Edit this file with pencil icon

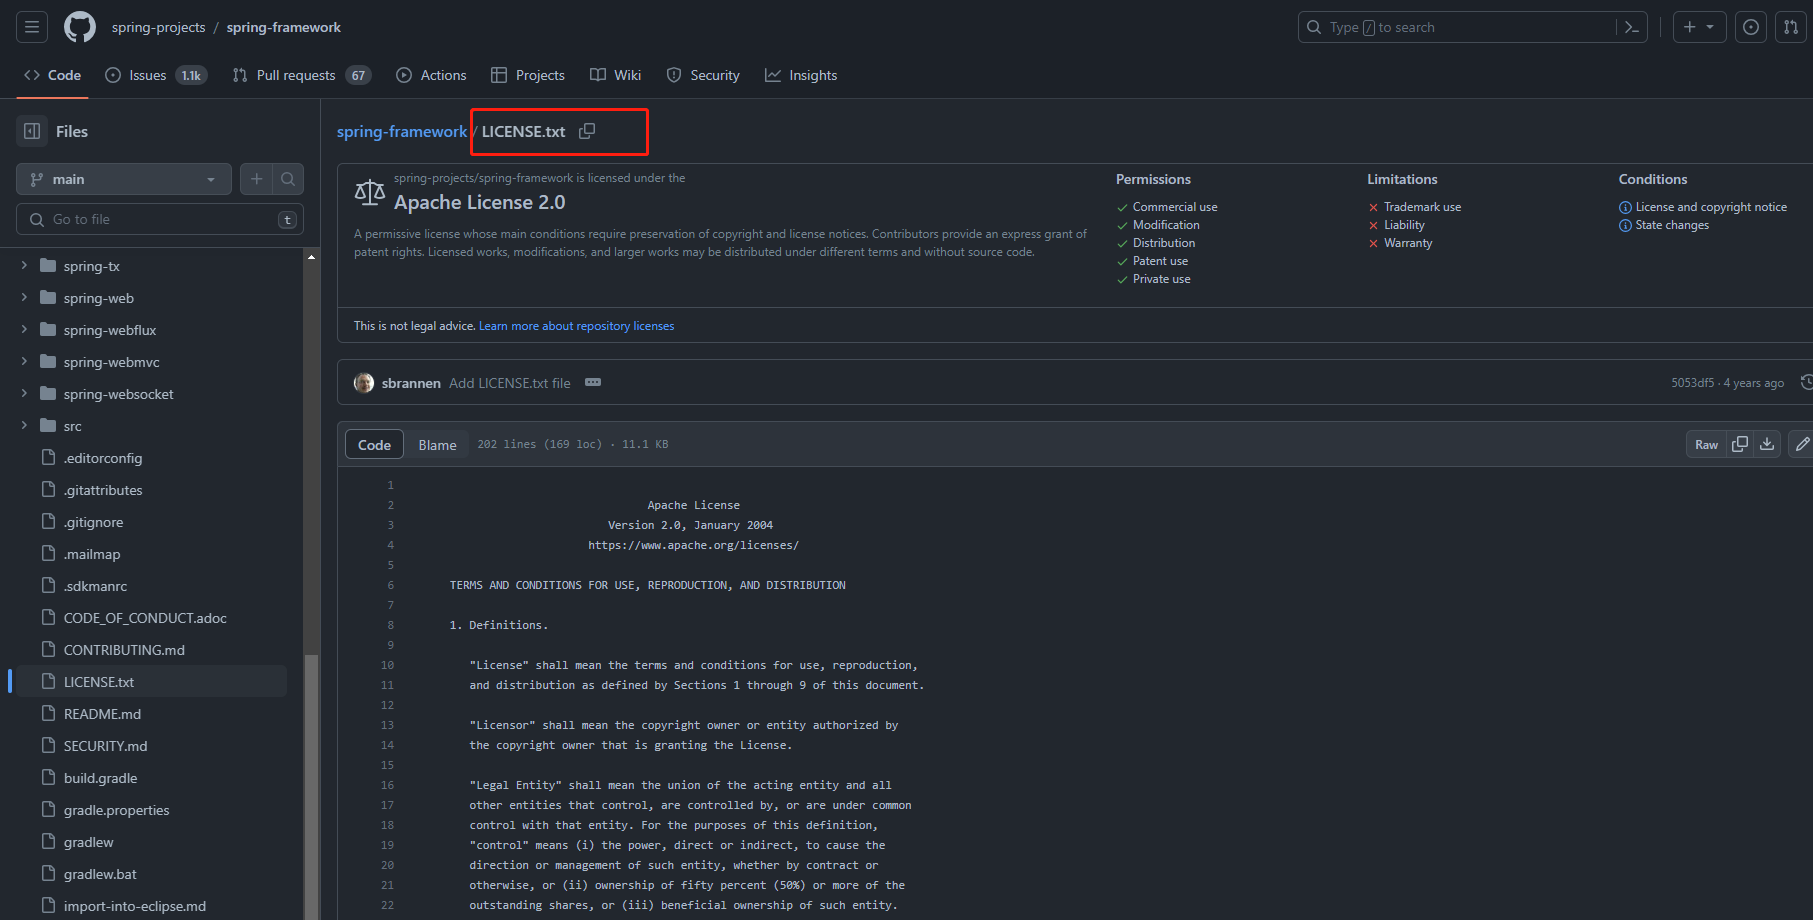click(1801, 444)
